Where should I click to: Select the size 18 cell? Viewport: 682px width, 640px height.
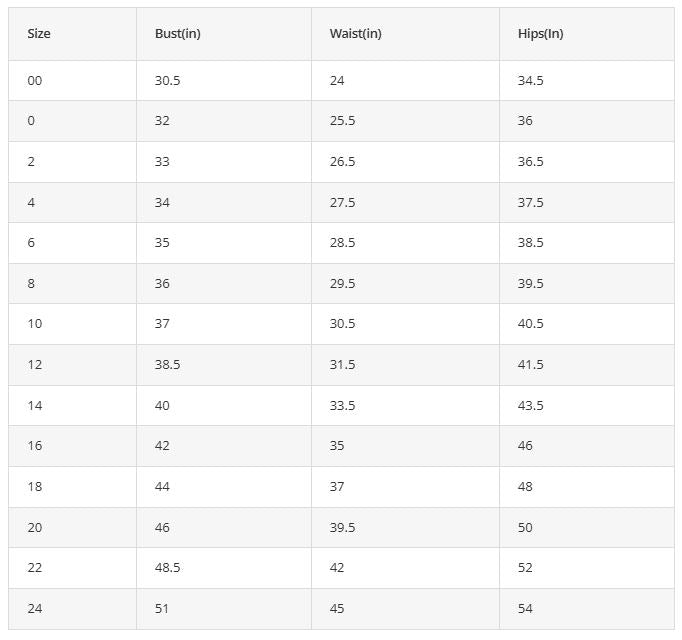pos(35,487)
